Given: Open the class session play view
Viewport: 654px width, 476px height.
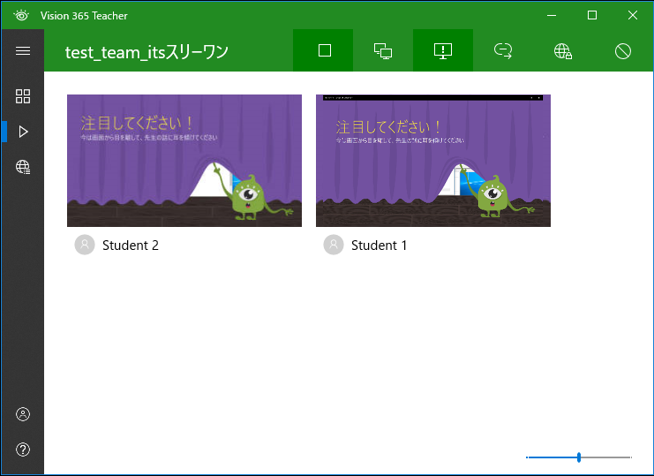Looking at the screenshot, I should (23, 132).
